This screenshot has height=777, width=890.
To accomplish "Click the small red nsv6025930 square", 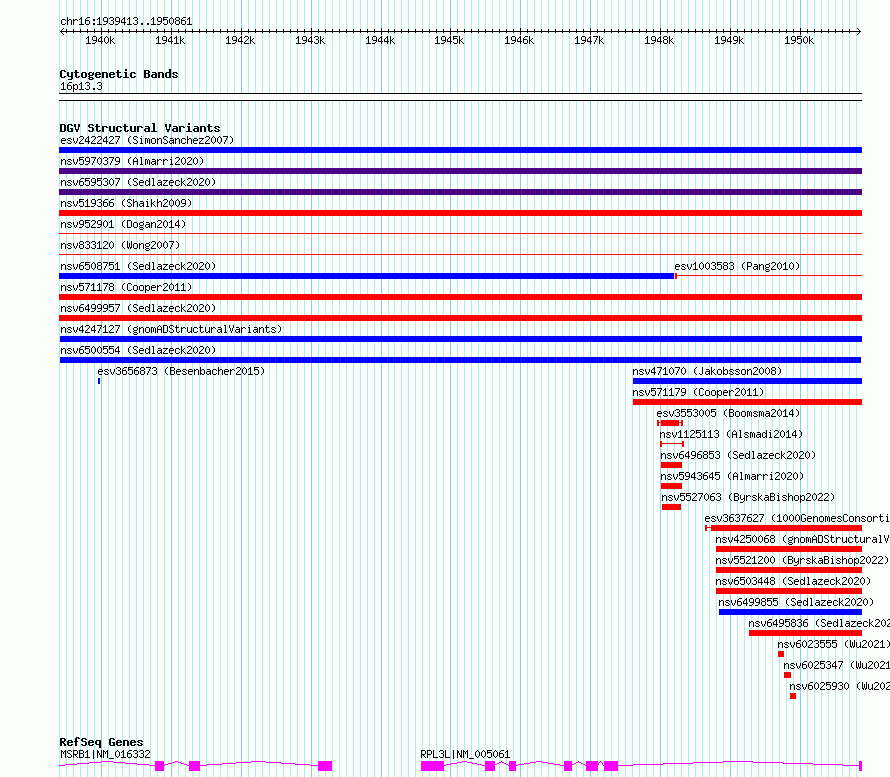I will tap(793, 696).
